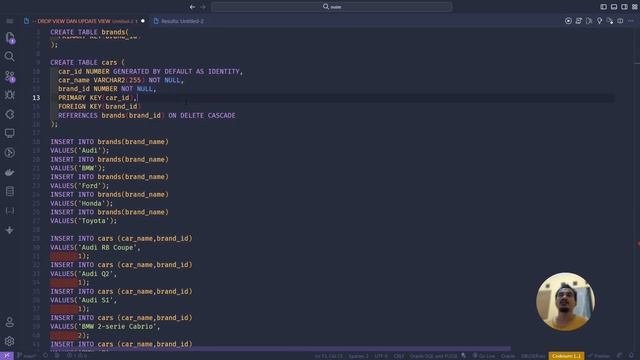Toggle the bottom panel layout icon
The height and width of the screenshot is (360, 640).
[614, 7]
